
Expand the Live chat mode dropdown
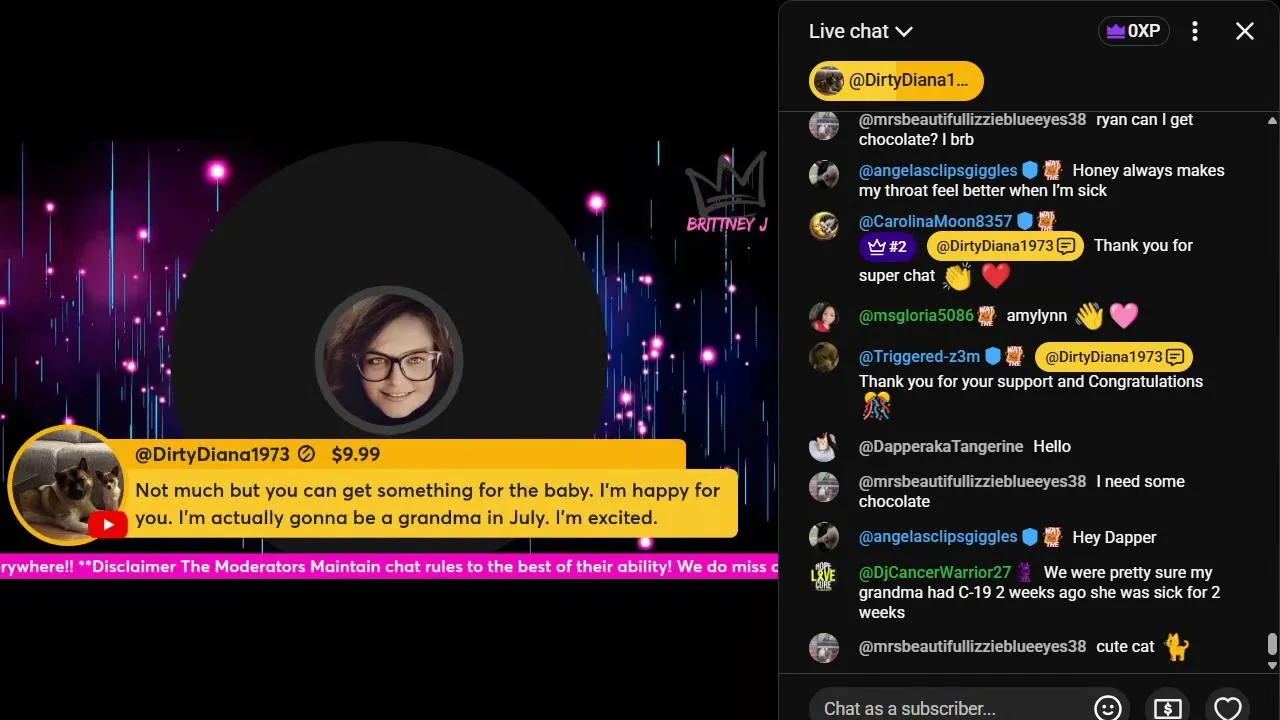click(x=860, y=31)
